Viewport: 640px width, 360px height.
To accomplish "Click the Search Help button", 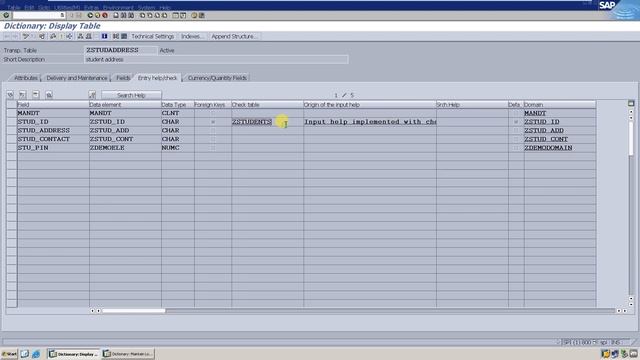I will 131,95.
